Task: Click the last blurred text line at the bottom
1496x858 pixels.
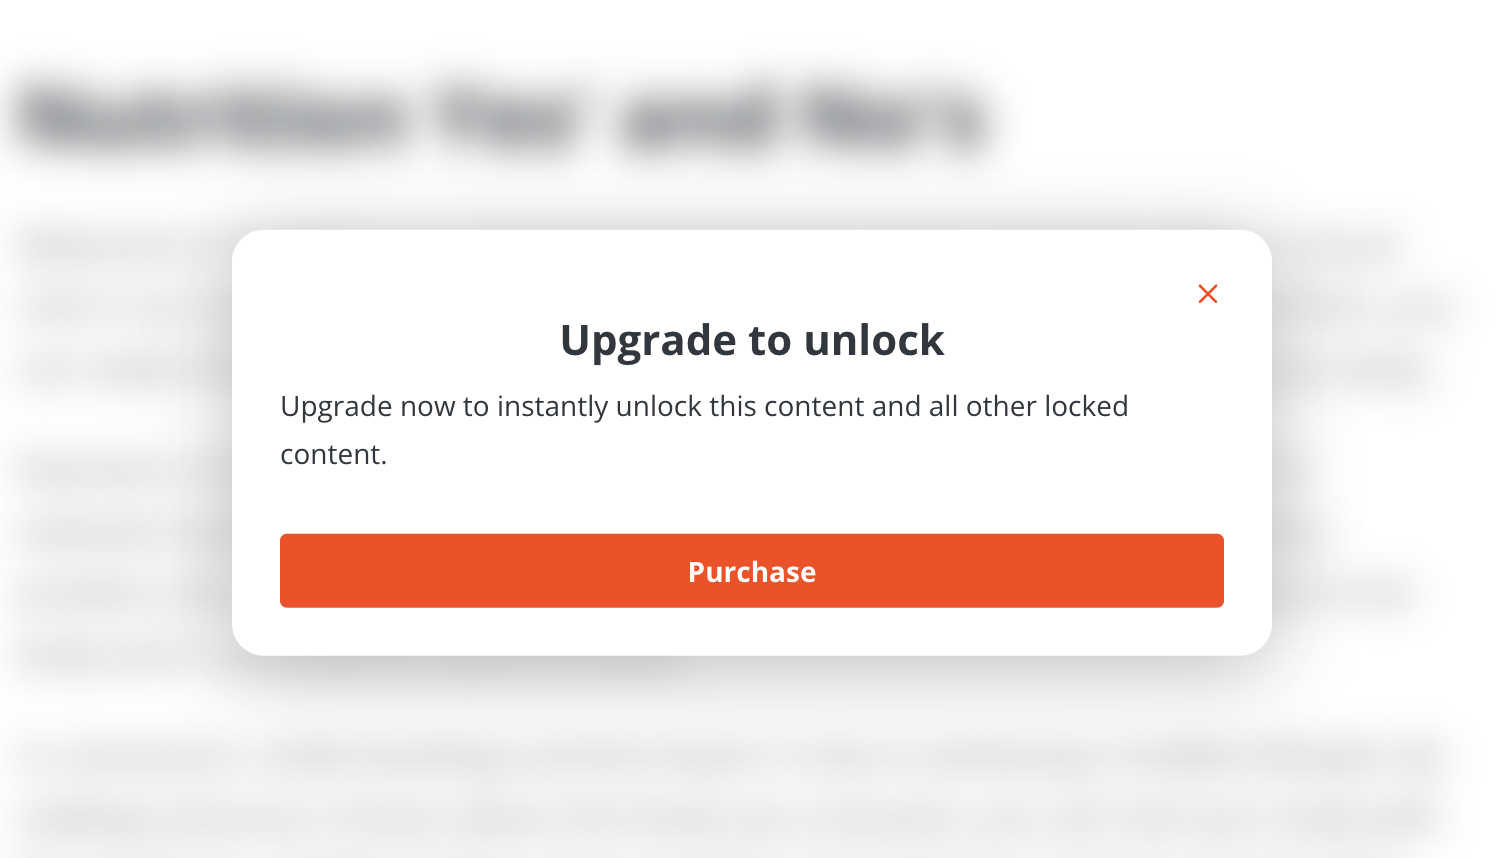Action: click(730, 820)
